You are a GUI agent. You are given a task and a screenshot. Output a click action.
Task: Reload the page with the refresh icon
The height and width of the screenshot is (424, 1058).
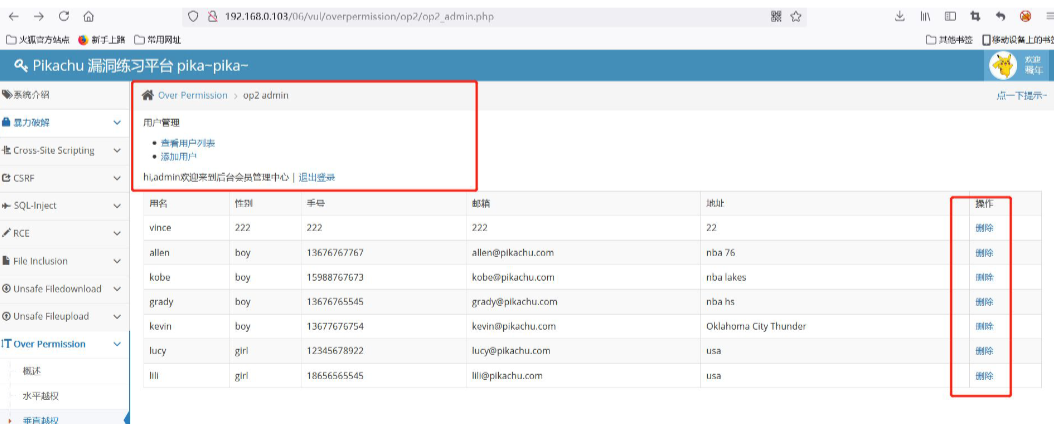pos(65,16)
